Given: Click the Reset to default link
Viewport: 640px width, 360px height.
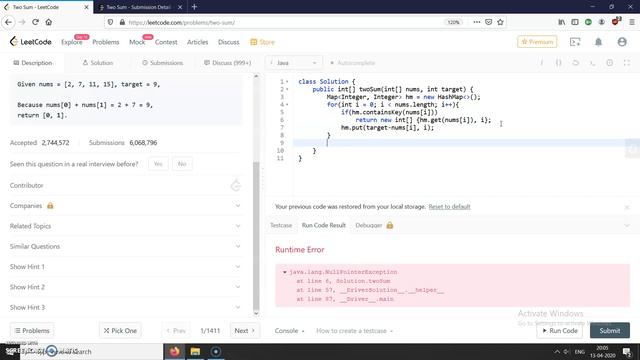Looking at the screenshot, I should point(449,207).
